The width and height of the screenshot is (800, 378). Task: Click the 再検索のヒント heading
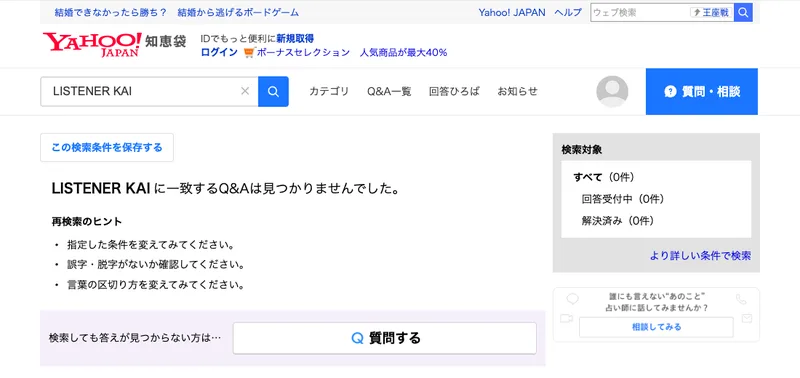[87, 222]
